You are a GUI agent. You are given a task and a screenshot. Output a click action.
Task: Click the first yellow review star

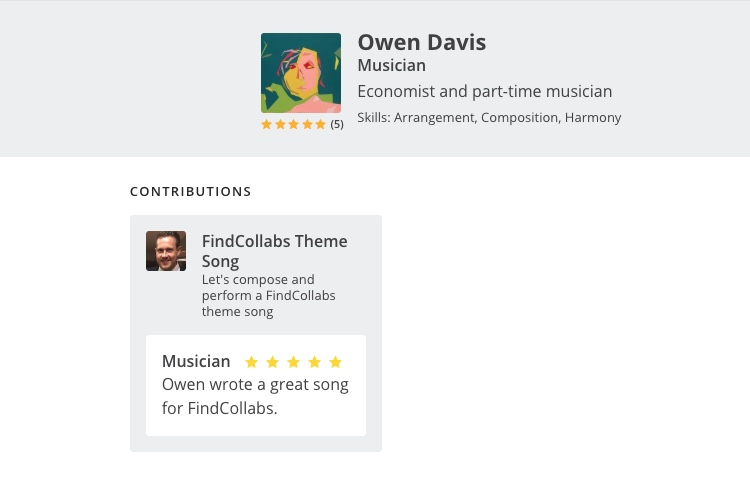[x=252, y=362]
